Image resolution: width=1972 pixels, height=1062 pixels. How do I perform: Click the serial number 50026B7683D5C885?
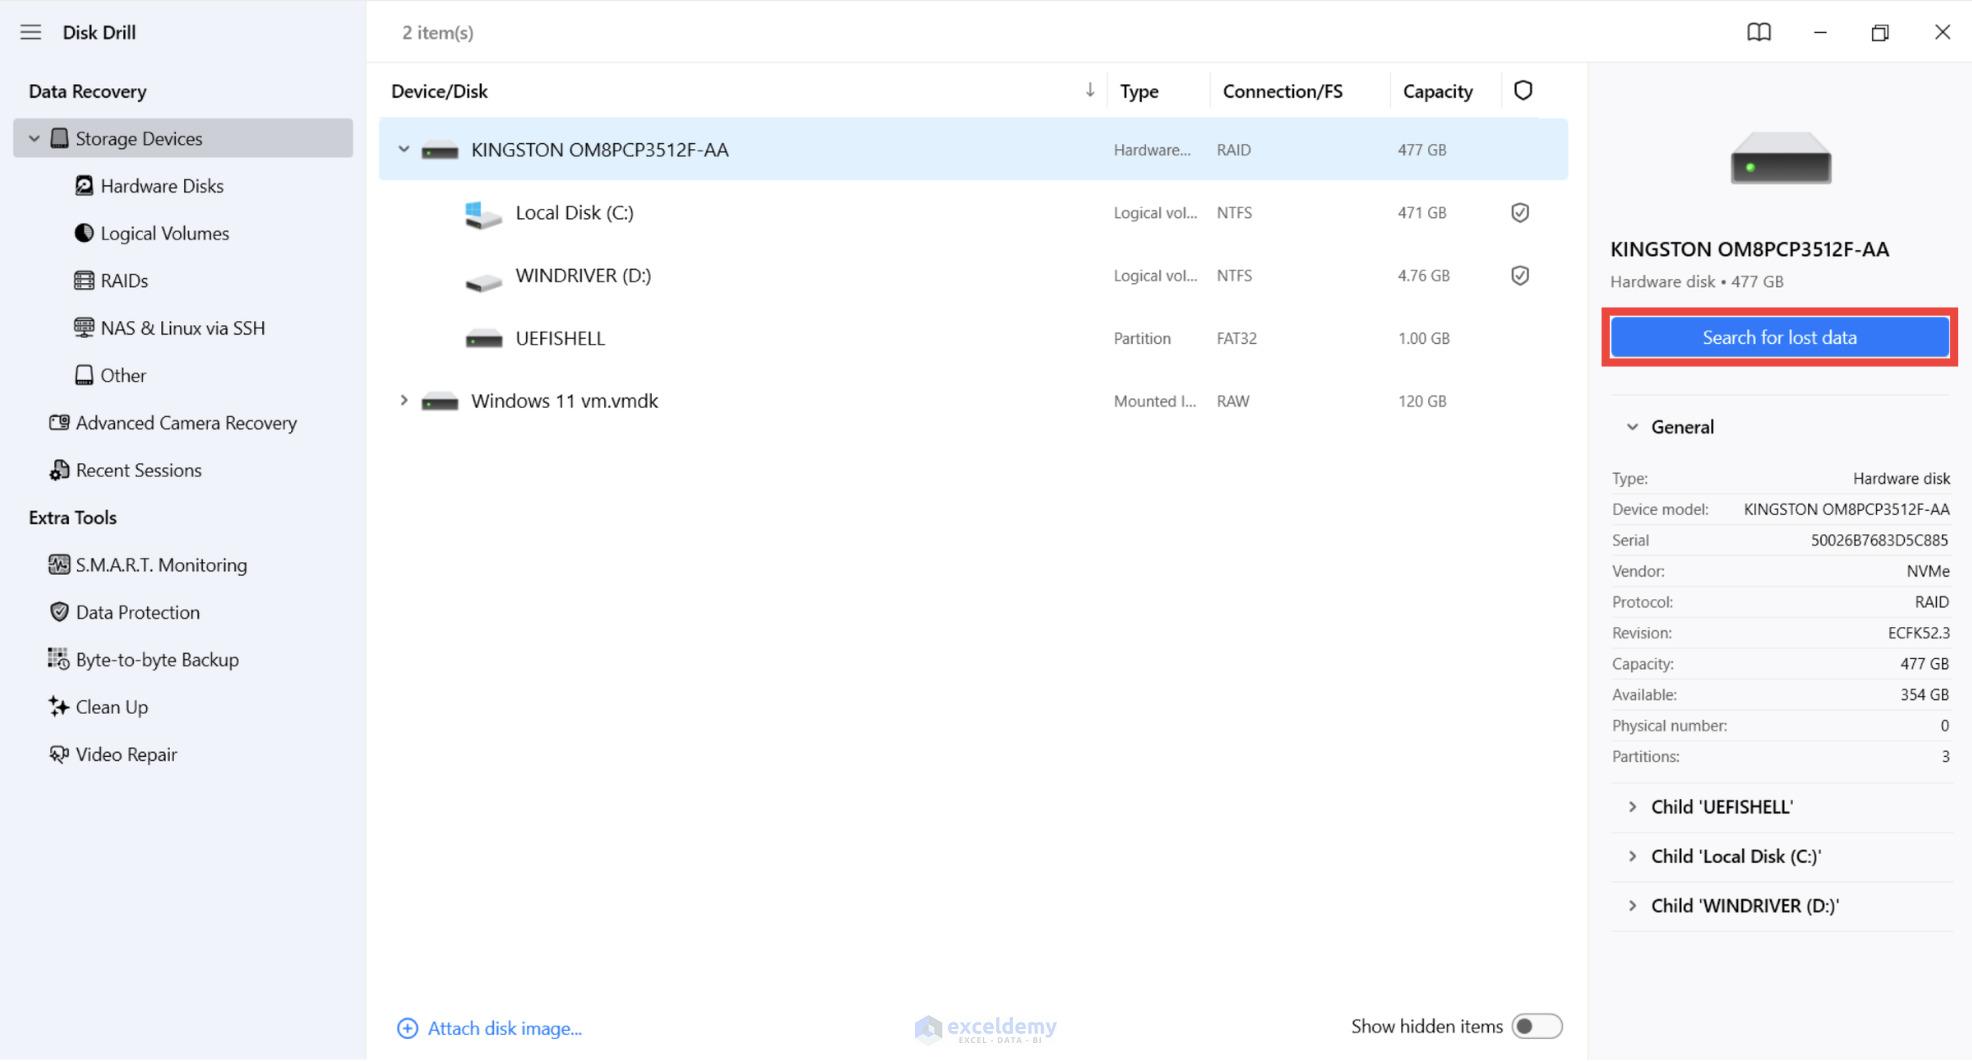[x=1879, y=540]
